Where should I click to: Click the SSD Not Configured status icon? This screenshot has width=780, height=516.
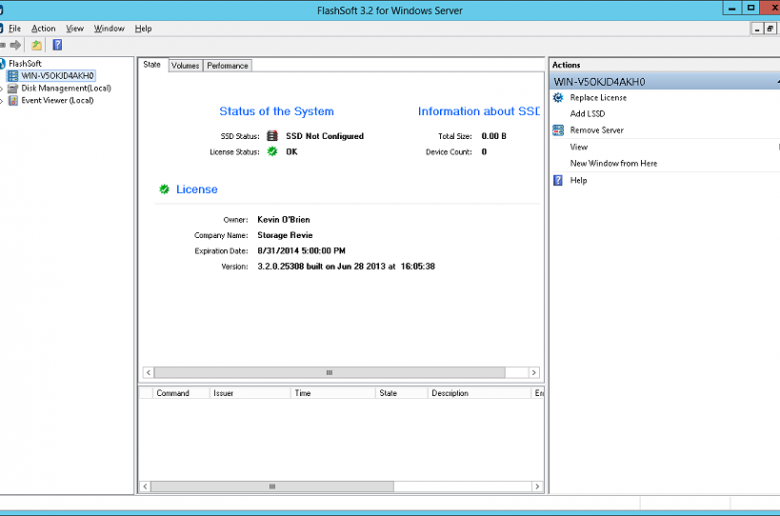(272, 136)
